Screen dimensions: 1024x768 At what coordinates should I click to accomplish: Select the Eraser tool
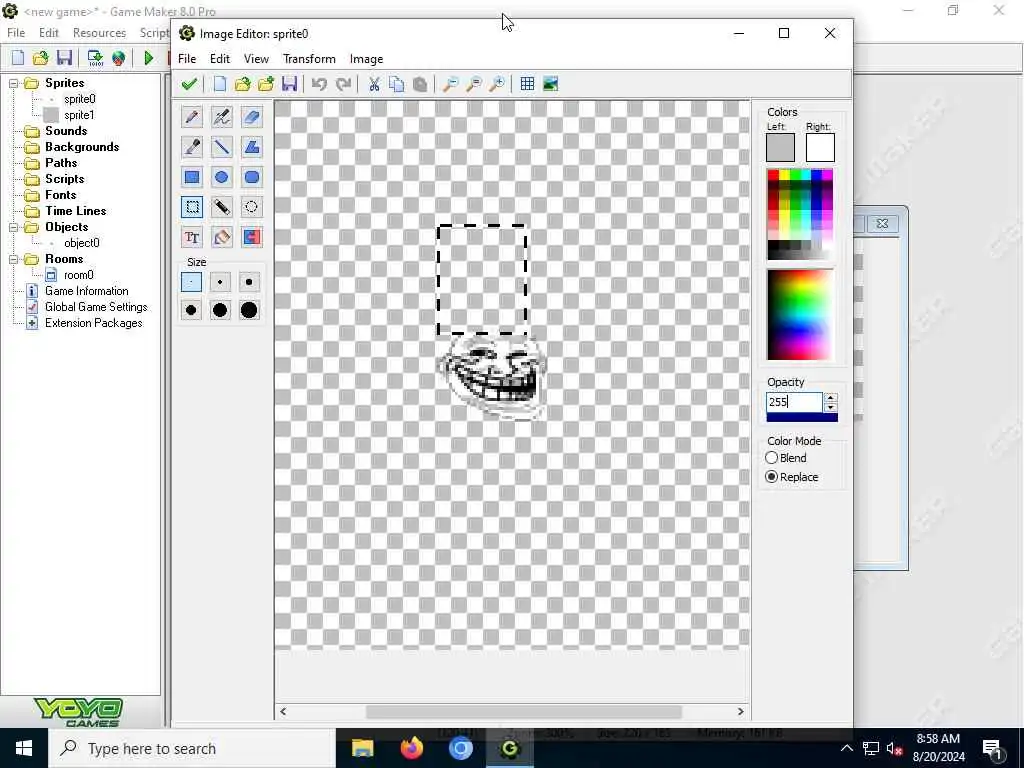(251, 117)
